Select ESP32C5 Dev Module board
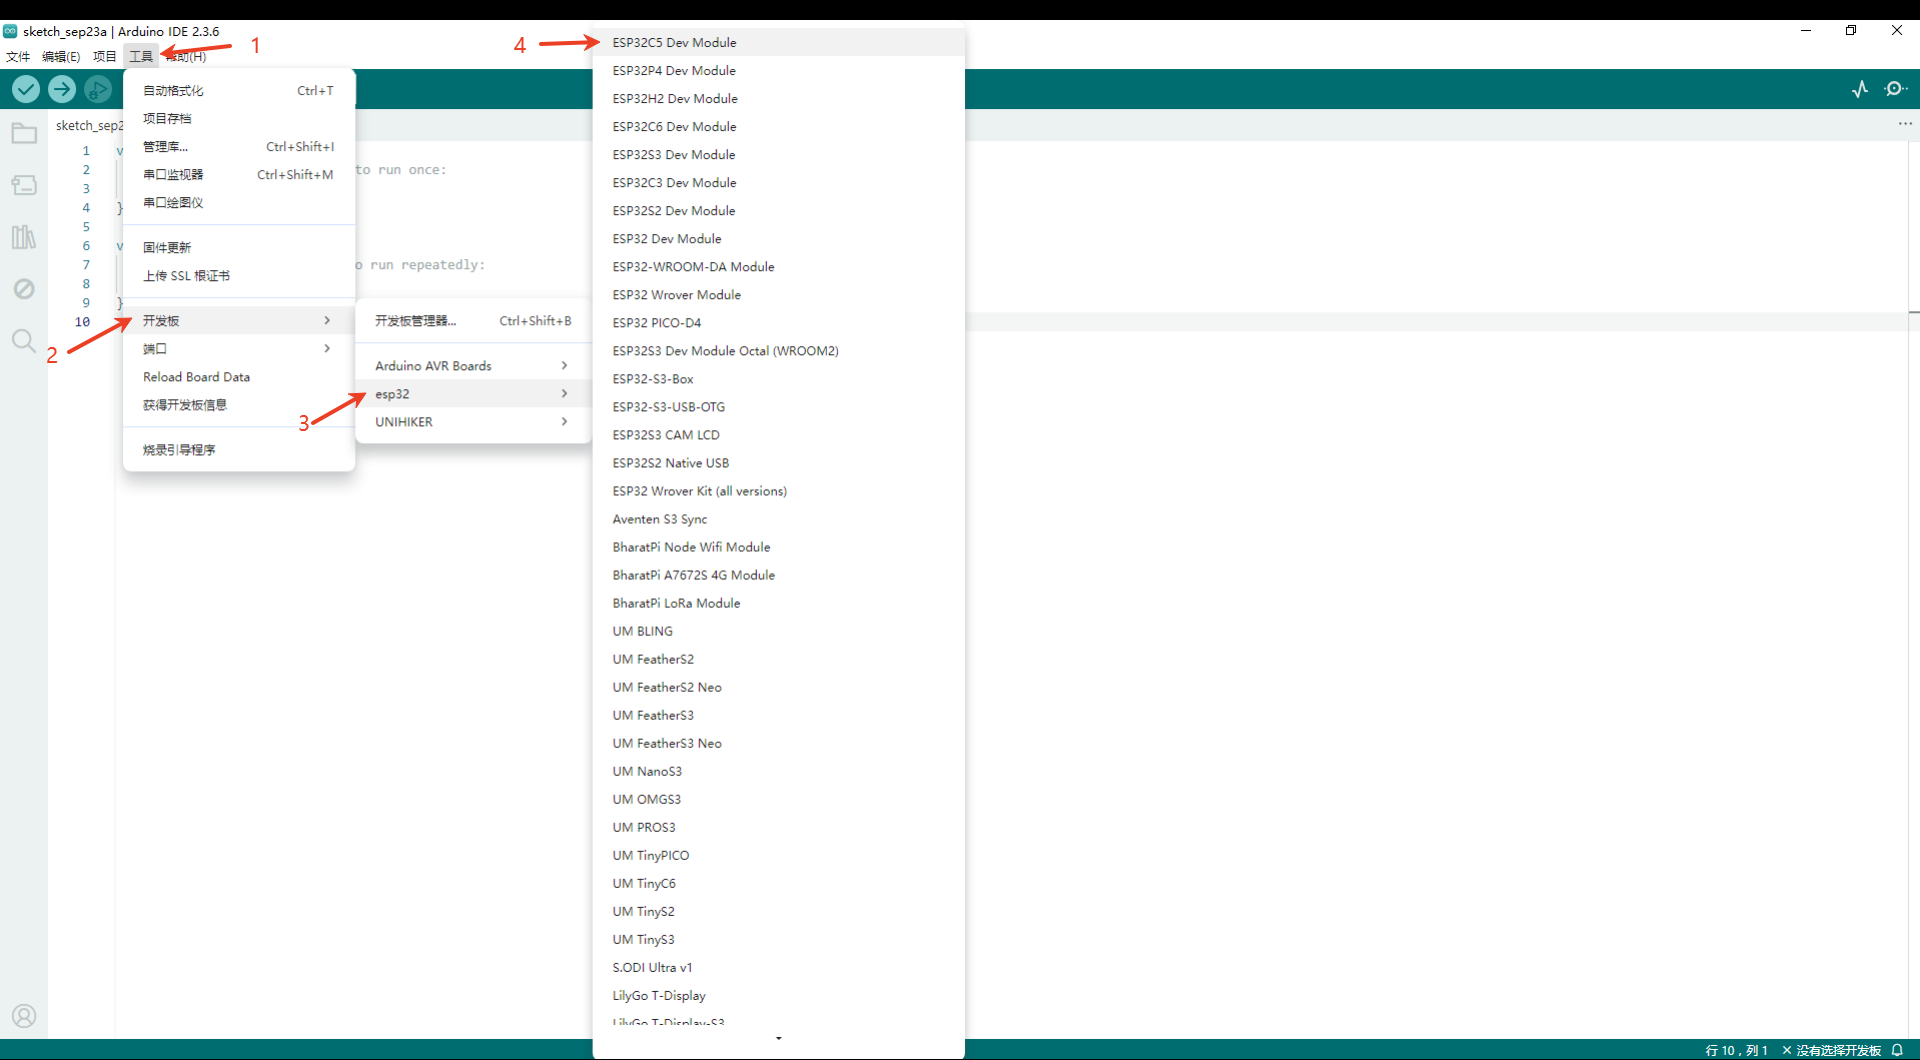Image resolution: width=1920 pixels, height=1060 pixels. (779, 42)
